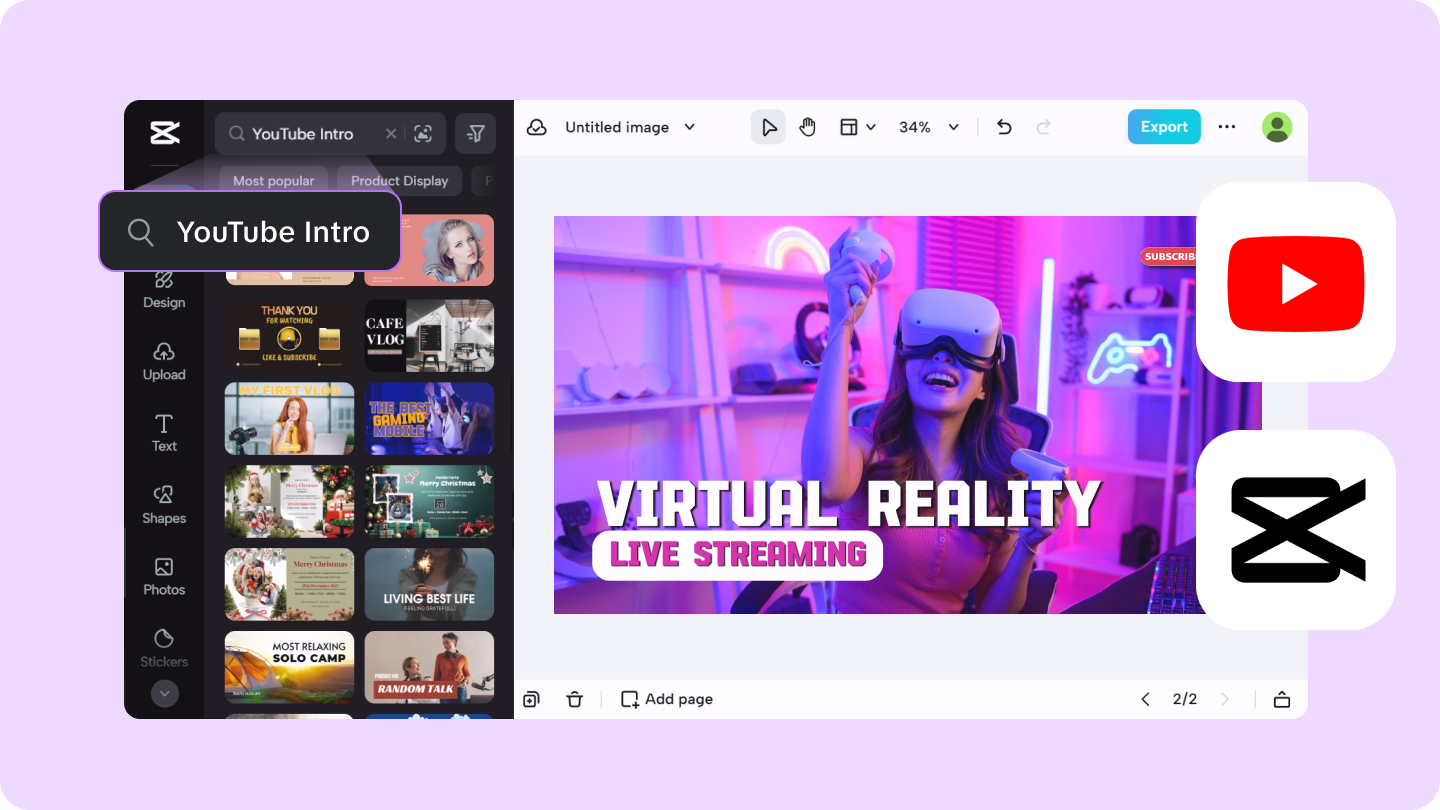The height and width of the screenshot is (810, 1440).
Task: Click the cloud save status icon
Action: pyautogui.click(x=537, y=127)
